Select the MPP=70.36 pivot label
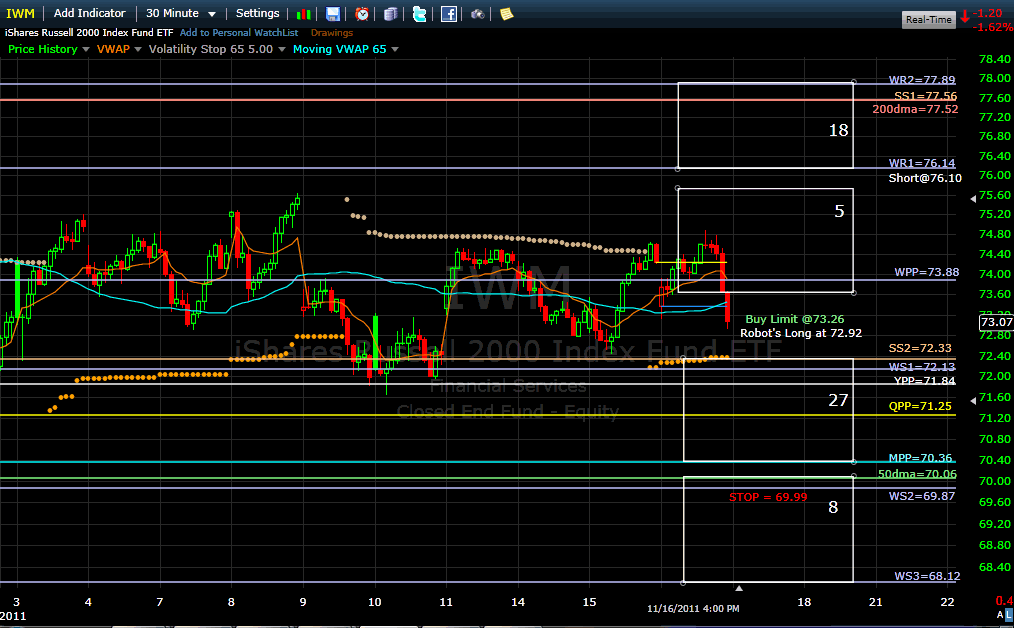The image size is (1014, 628). [920, 458]
